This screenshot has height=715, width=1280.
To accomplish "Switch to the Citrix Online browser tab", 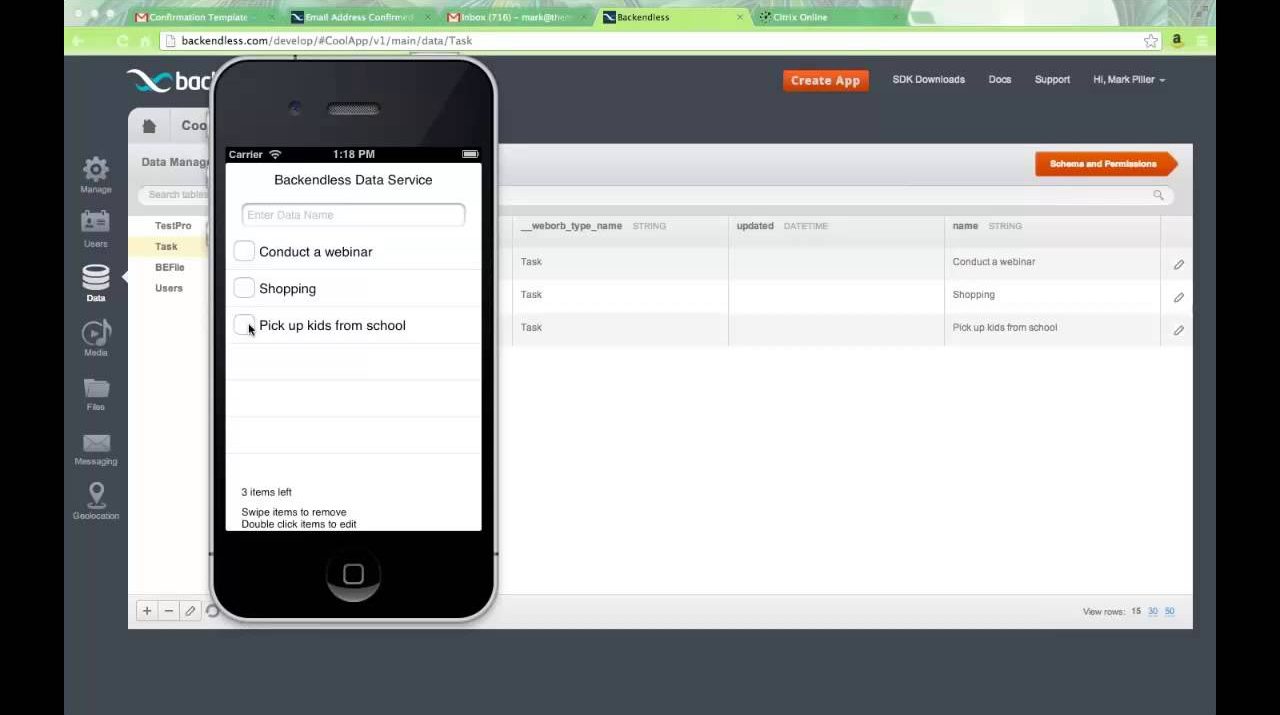I will 800,17.
